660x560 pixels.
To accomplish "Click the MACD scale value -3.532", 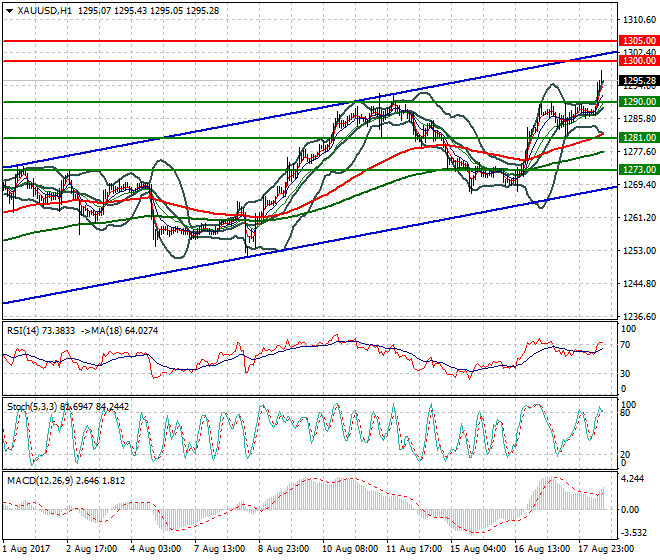I will click(634, 533).
